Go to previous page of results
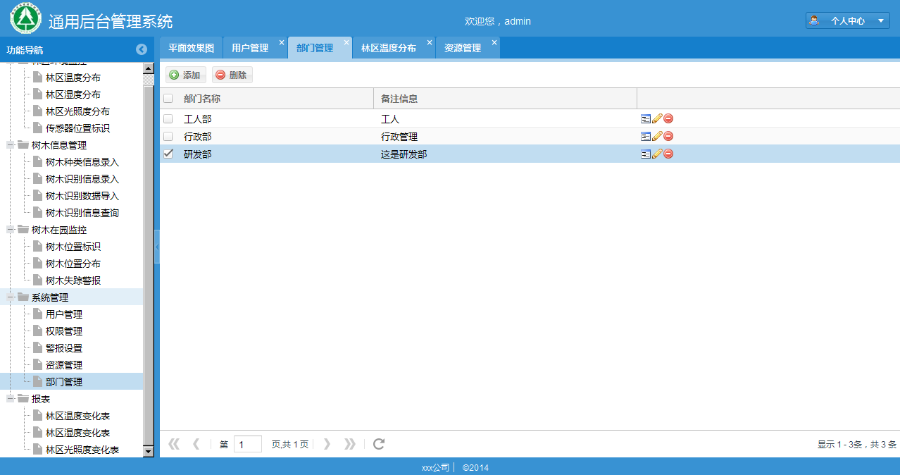 click(x=196, y=444)
